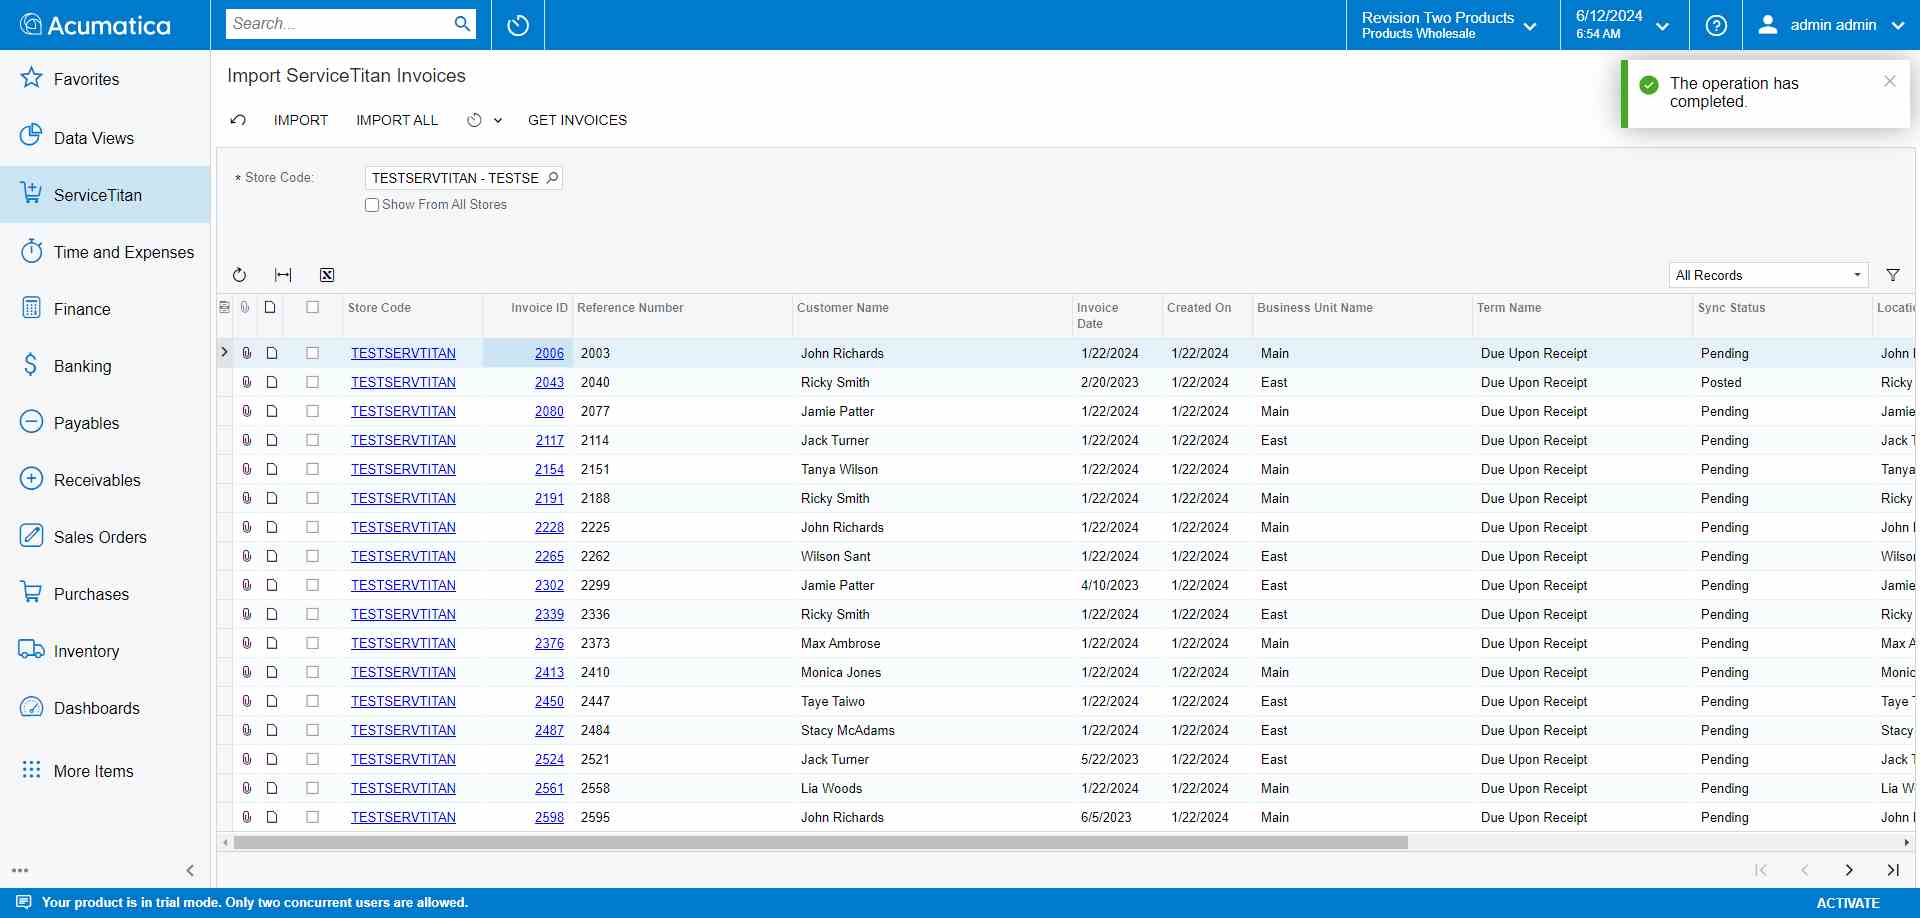Open invoice ID 2006 link

coord(549,353)
